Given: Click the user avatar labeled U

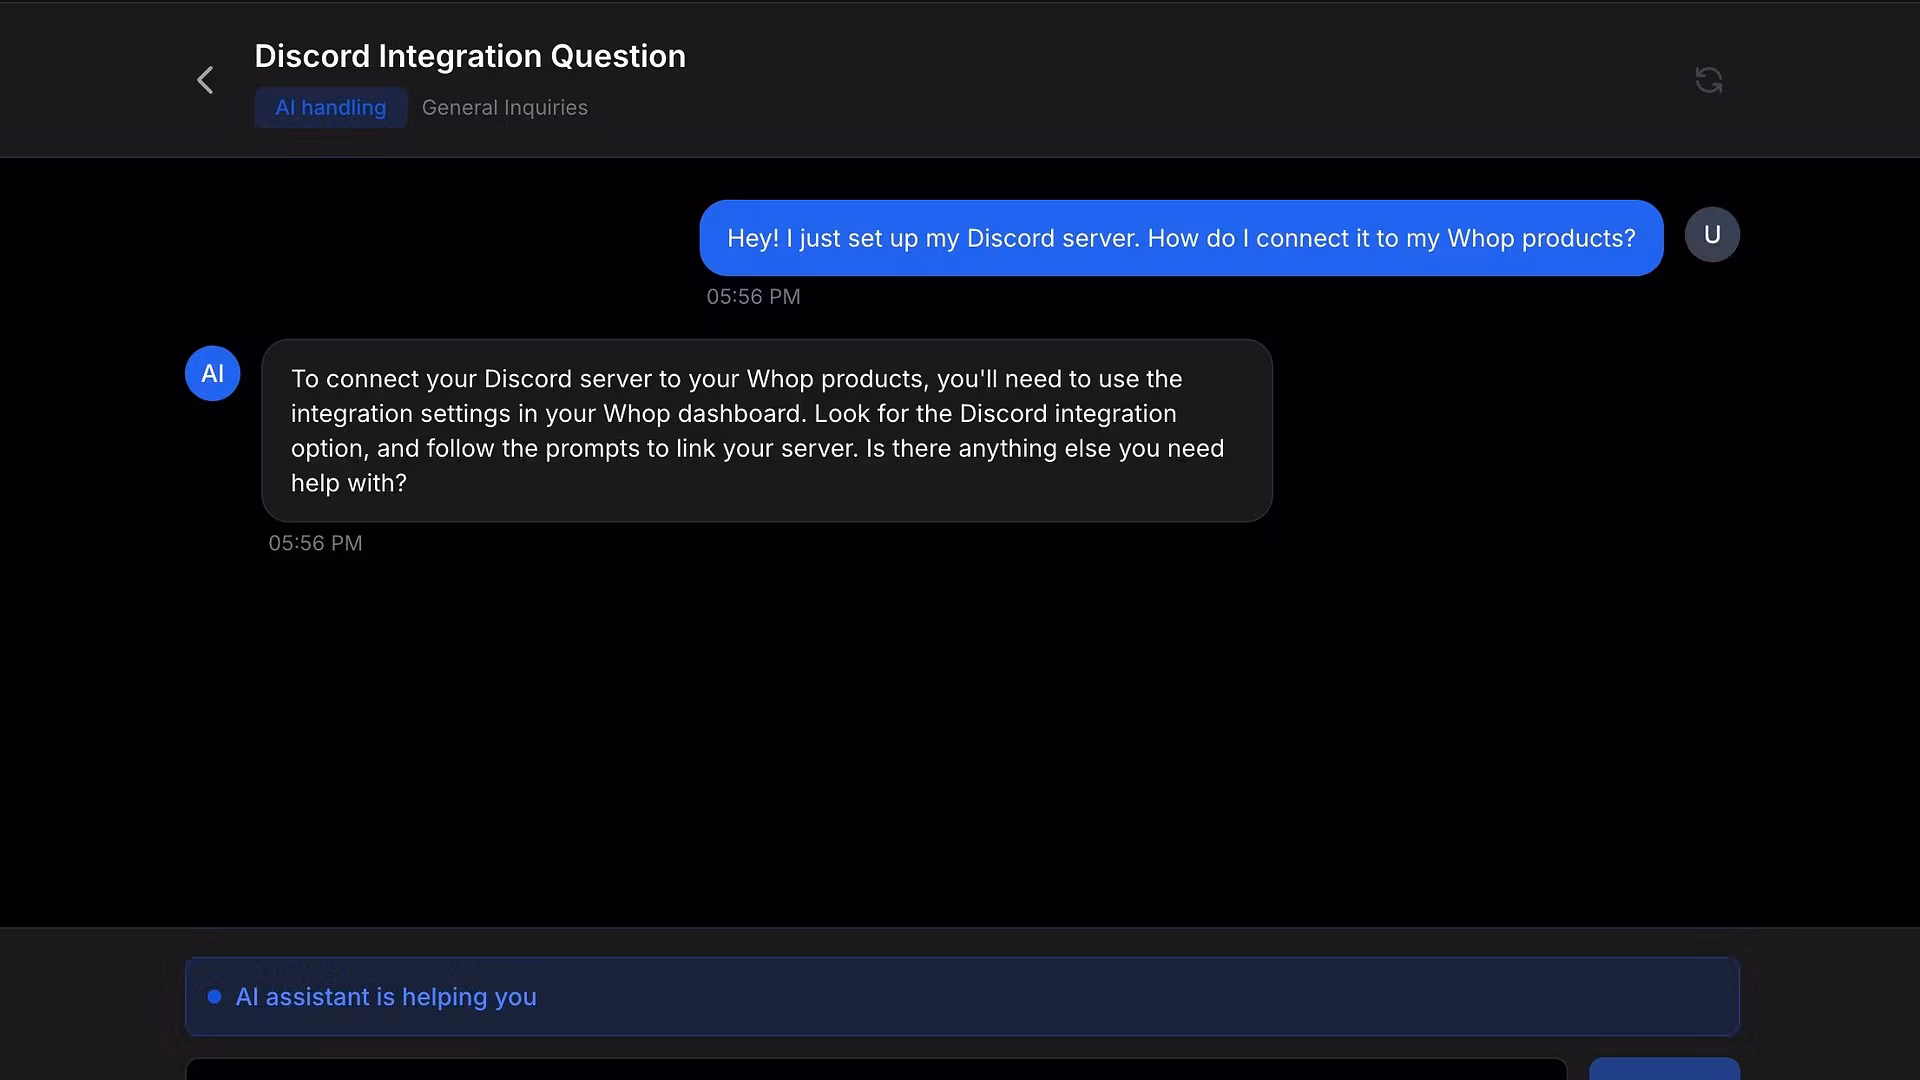Looking at the screenshot, I should [1712, 235].
